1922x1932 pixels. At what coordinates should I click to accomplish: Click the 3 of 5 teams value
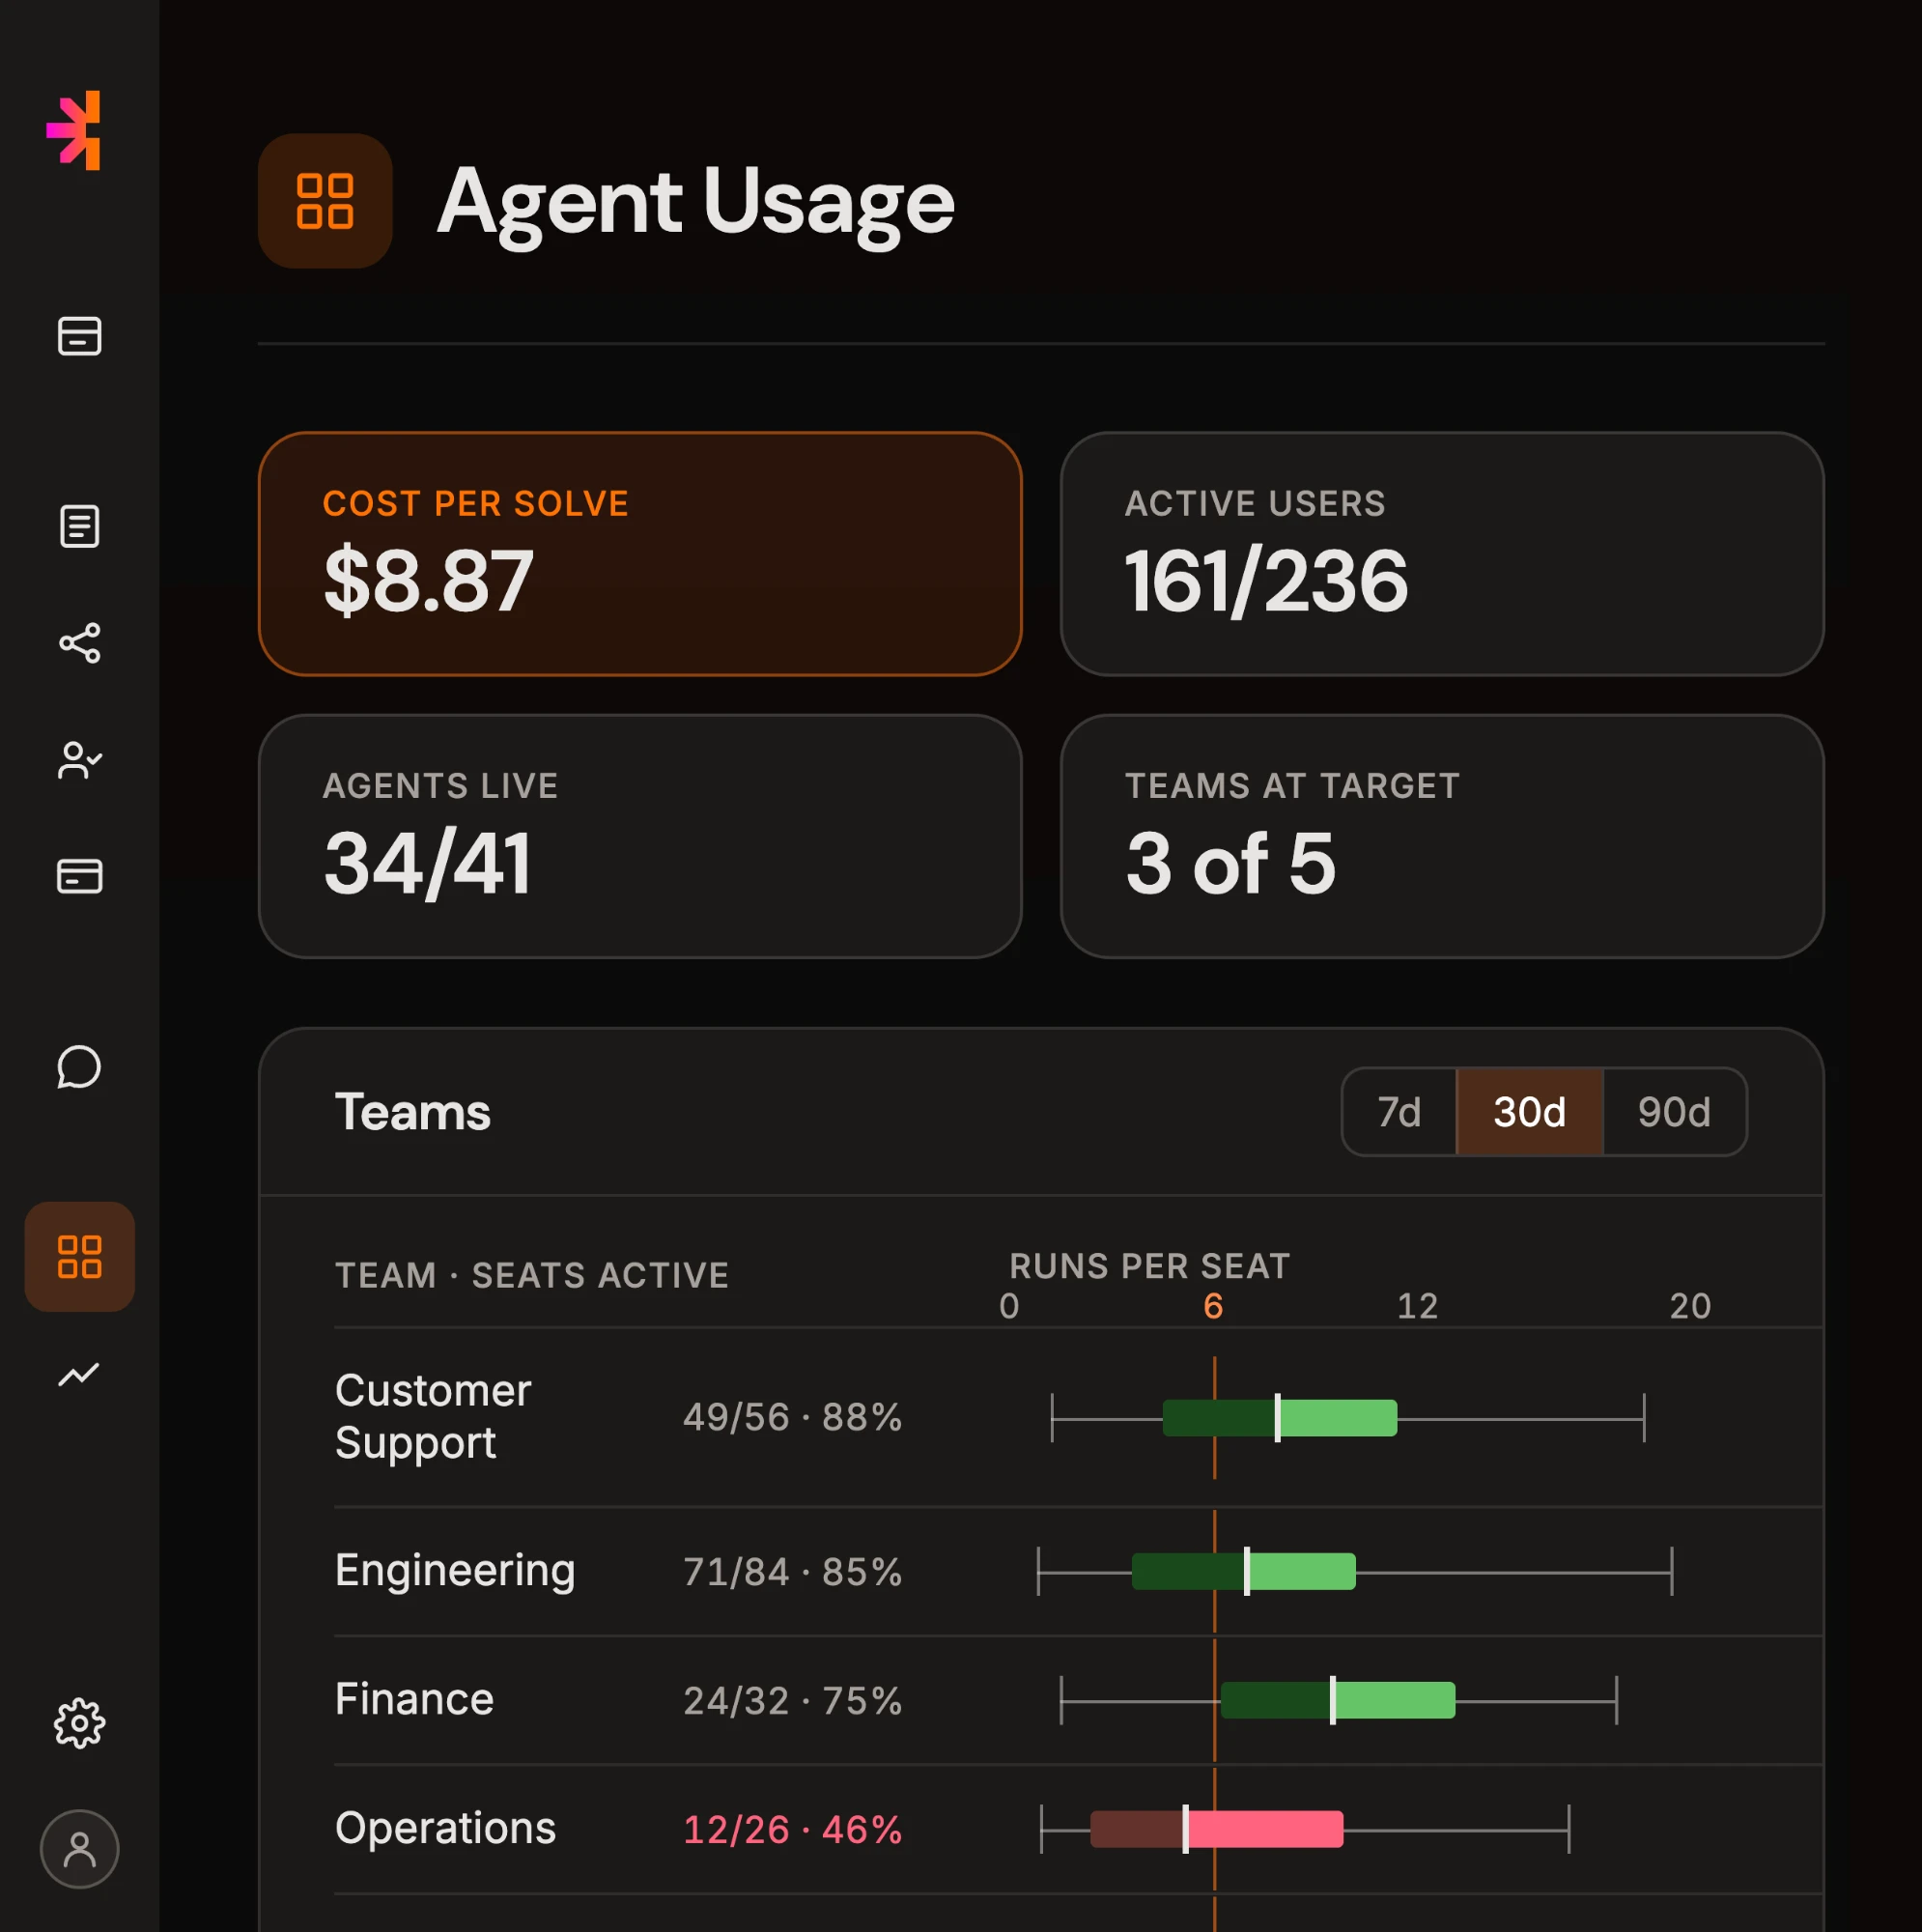click(x=1231, y=863)
